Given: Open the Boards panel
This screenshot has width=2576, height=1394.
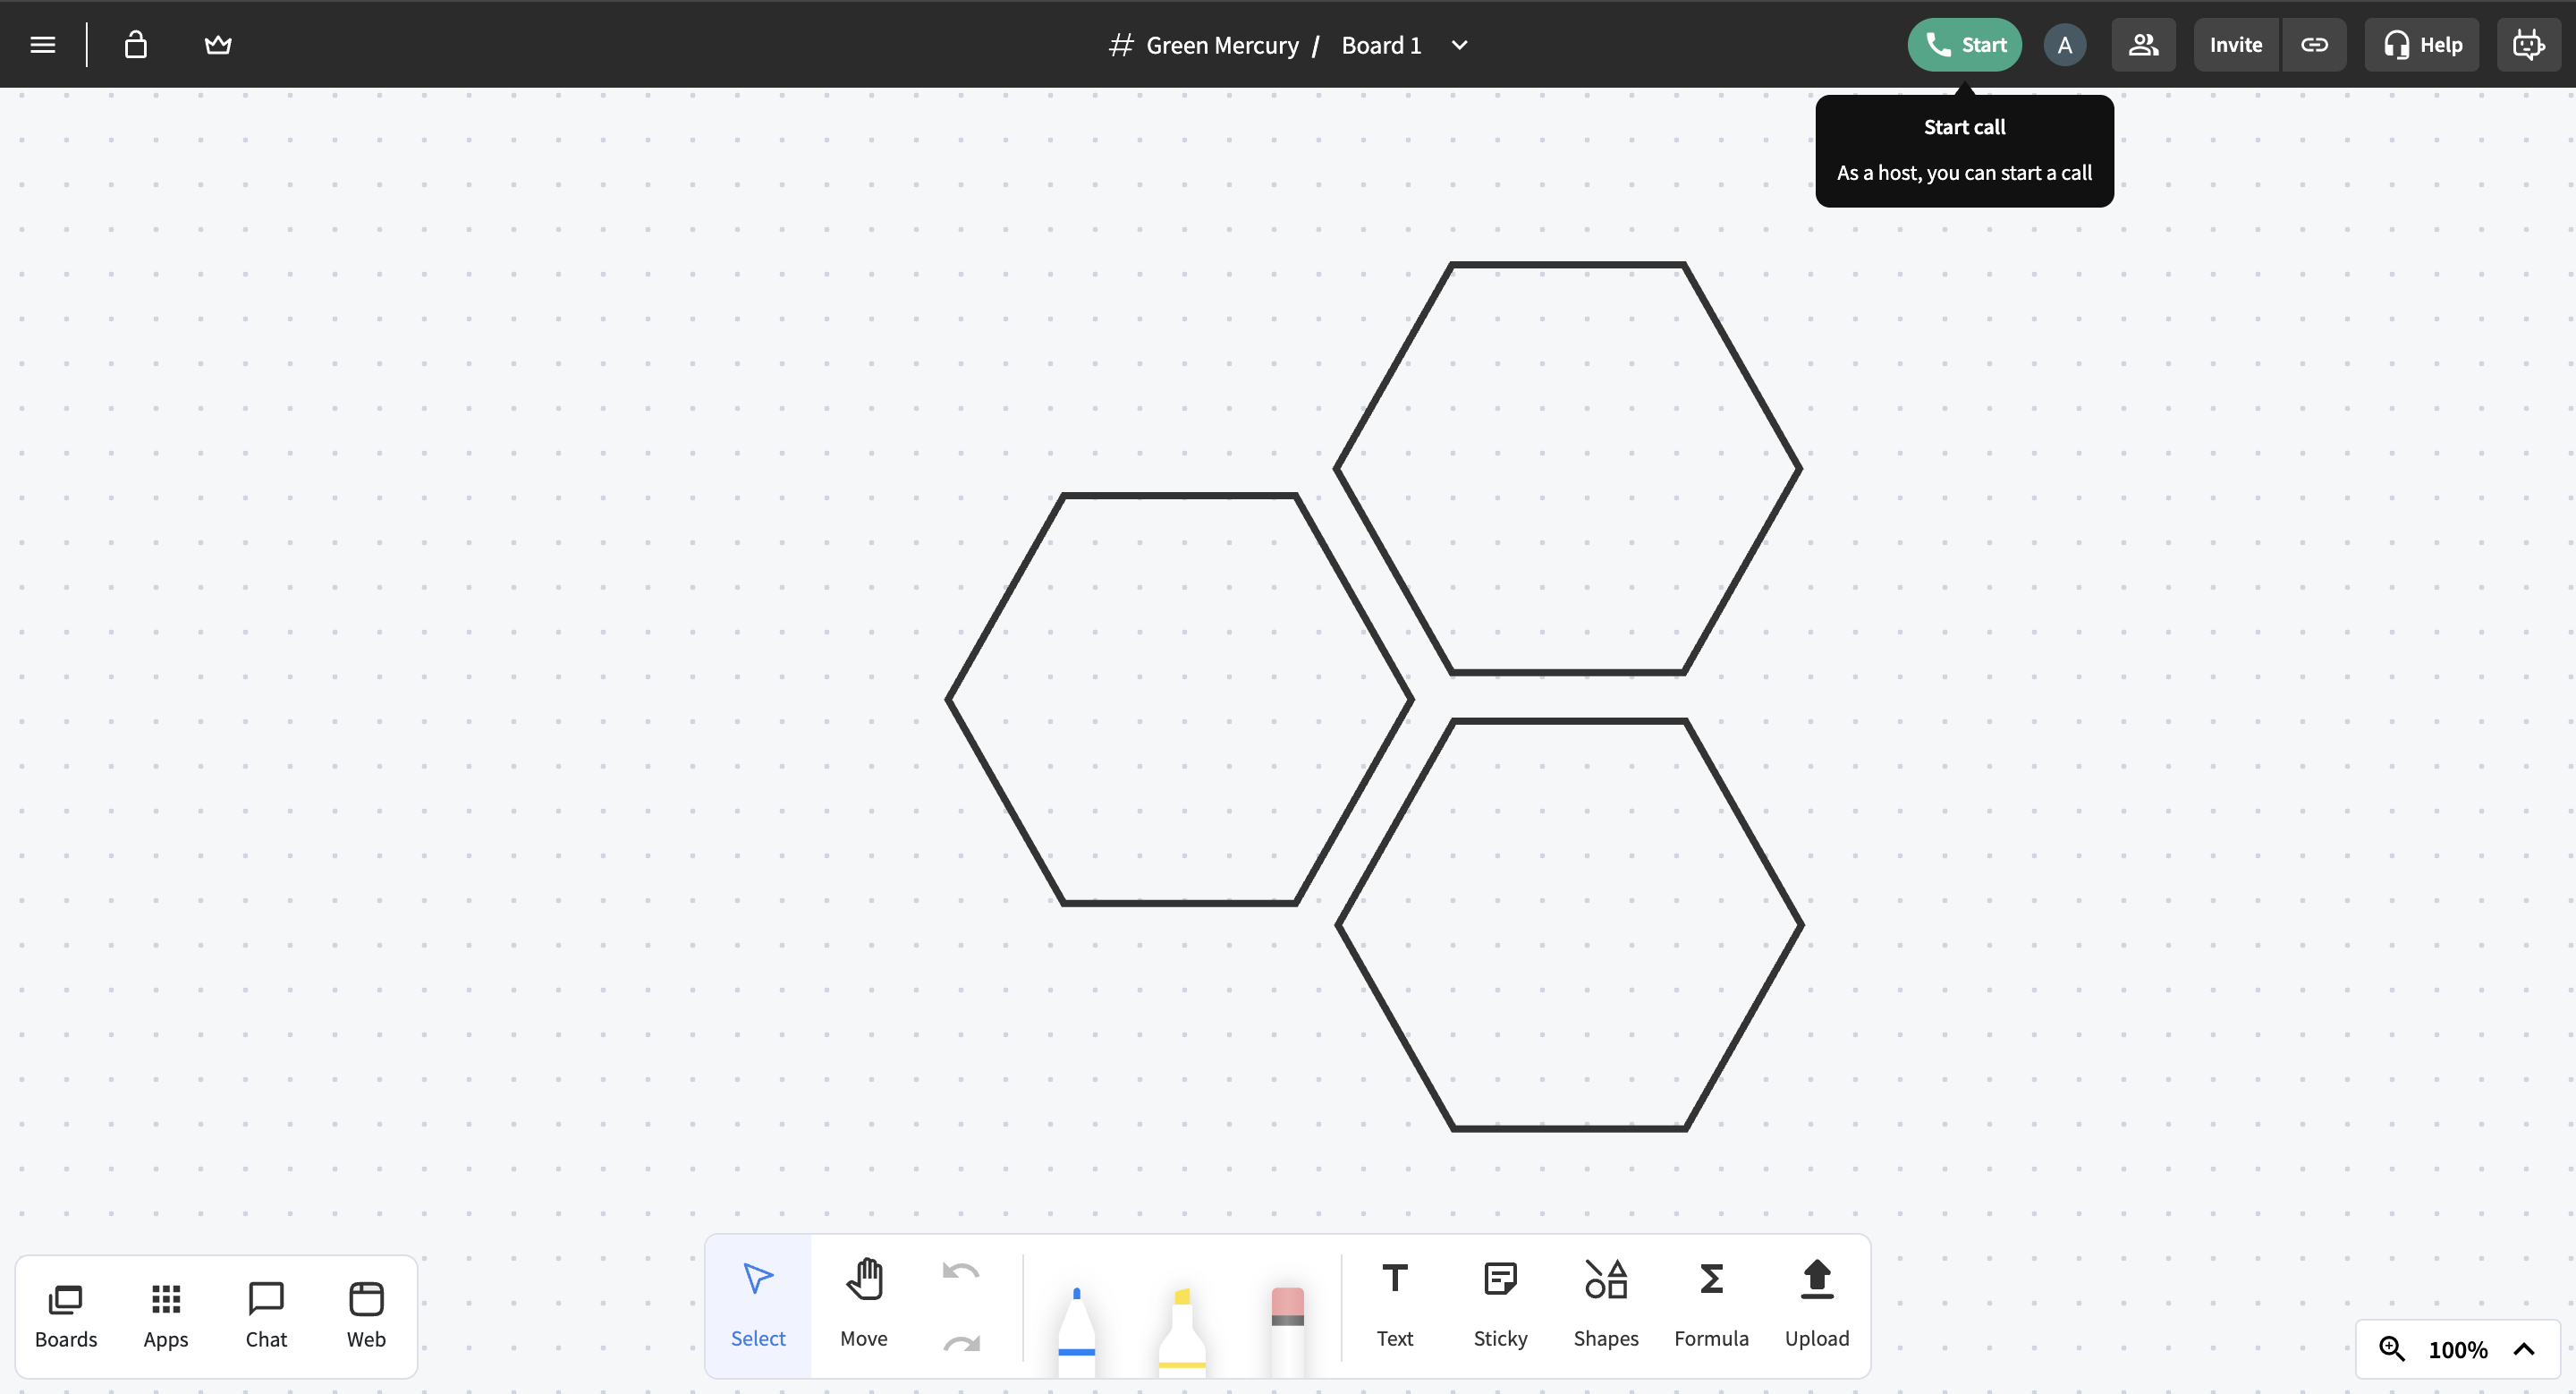Looking at the screenshot, I should pos(66,1315).
